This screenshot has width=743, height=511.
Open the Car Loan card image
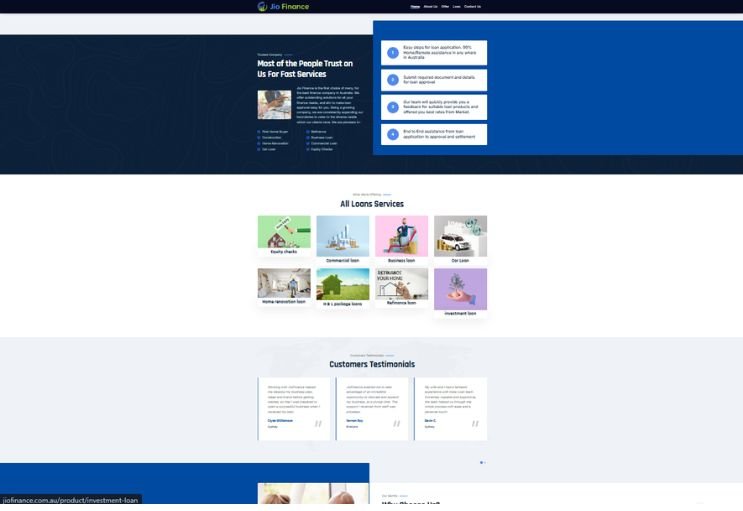tap(460, 236)
